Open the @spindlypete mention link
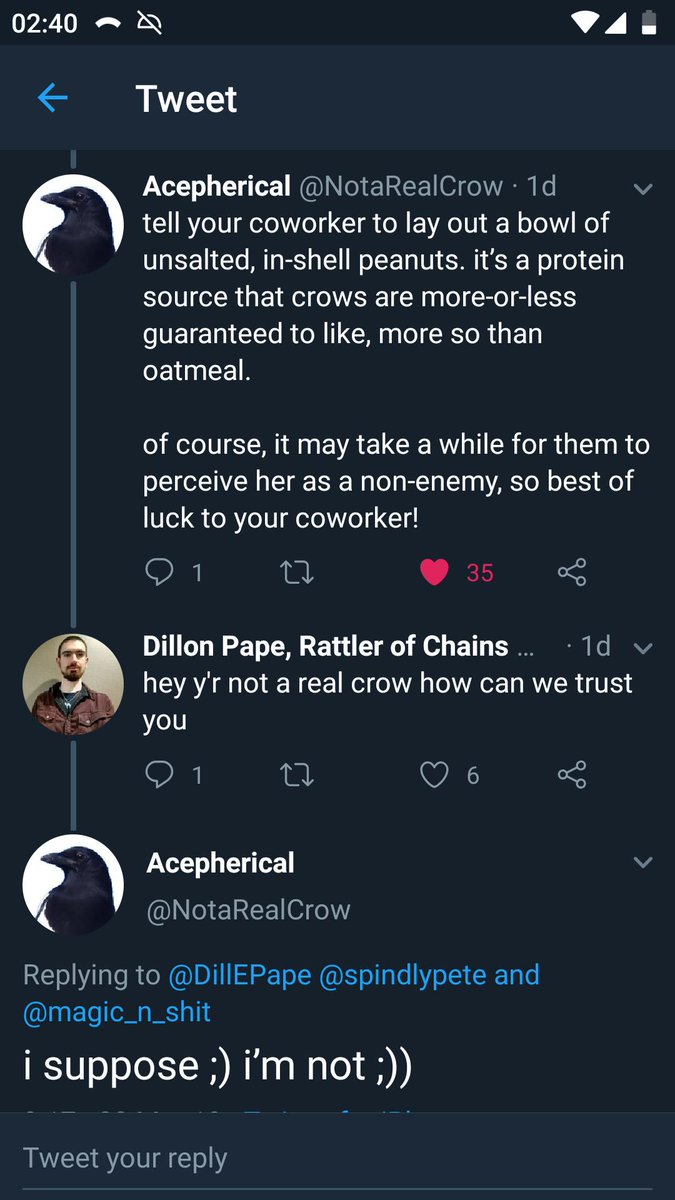 402,974
